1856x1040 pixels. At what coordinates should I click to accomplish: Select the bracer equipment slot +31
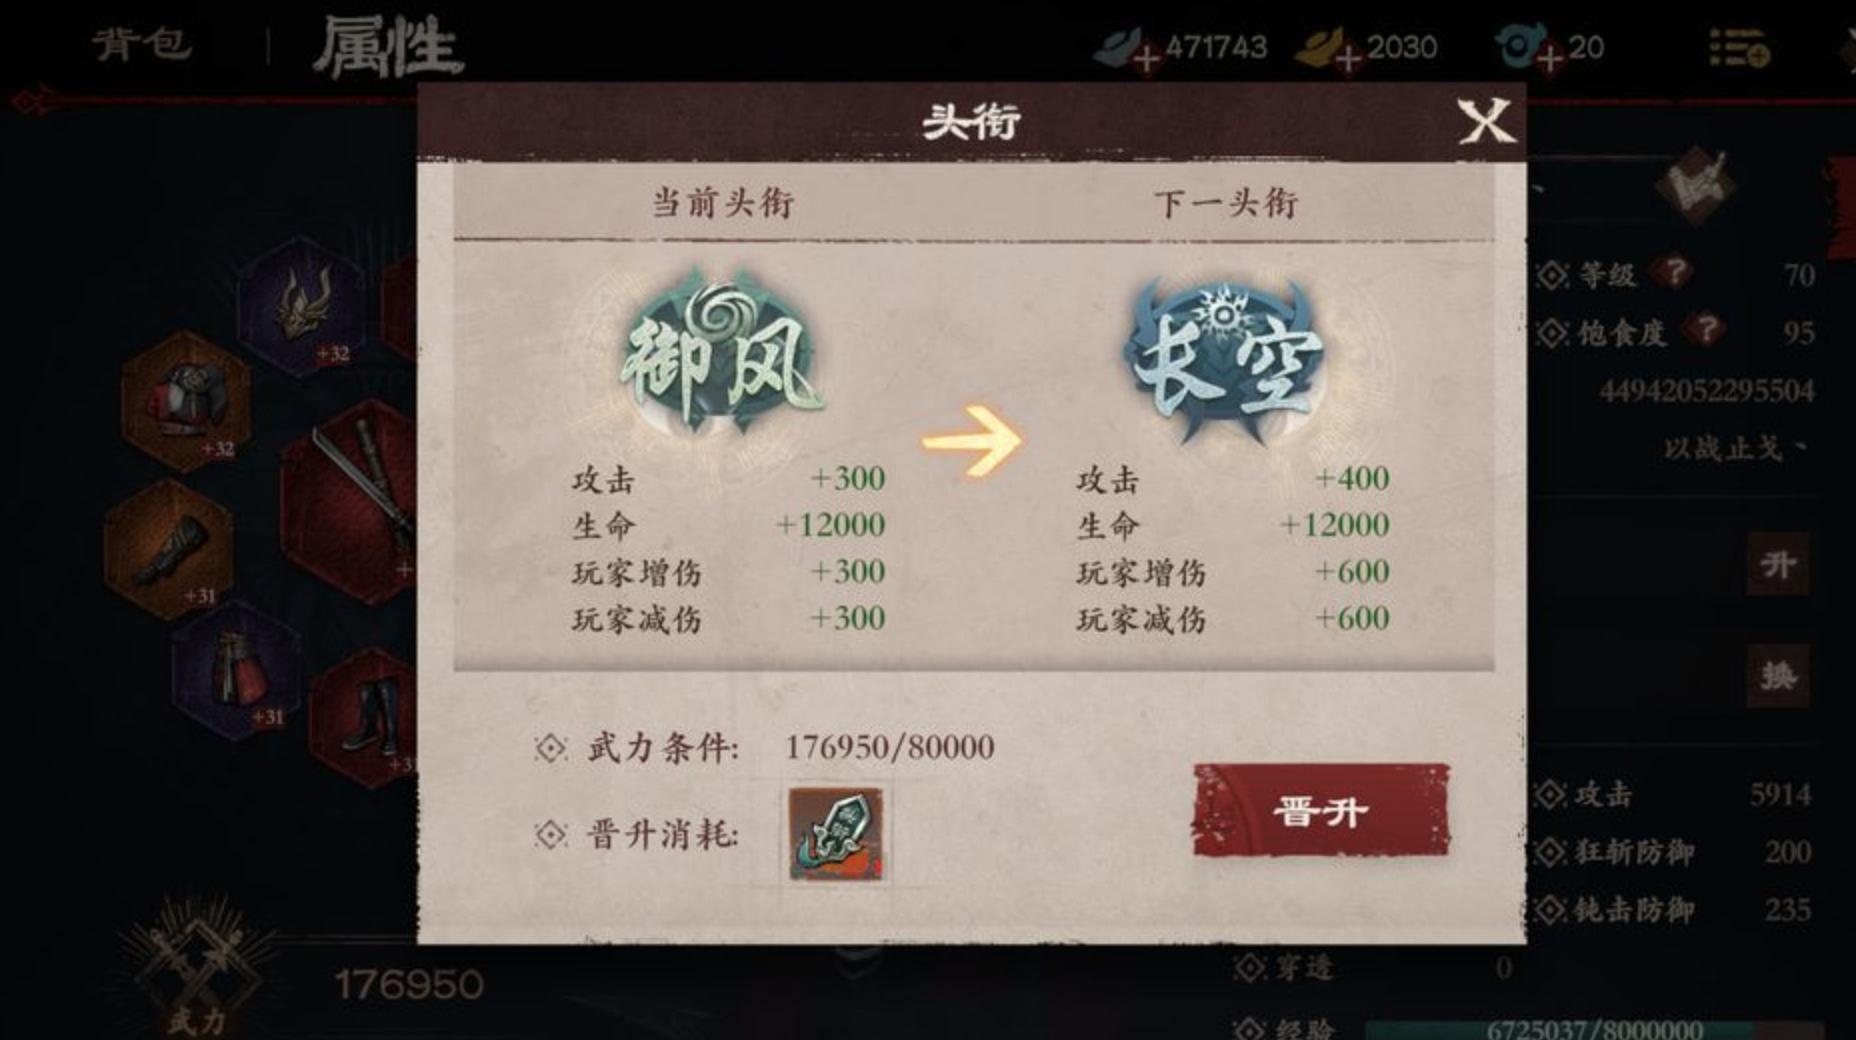point(169,549)
